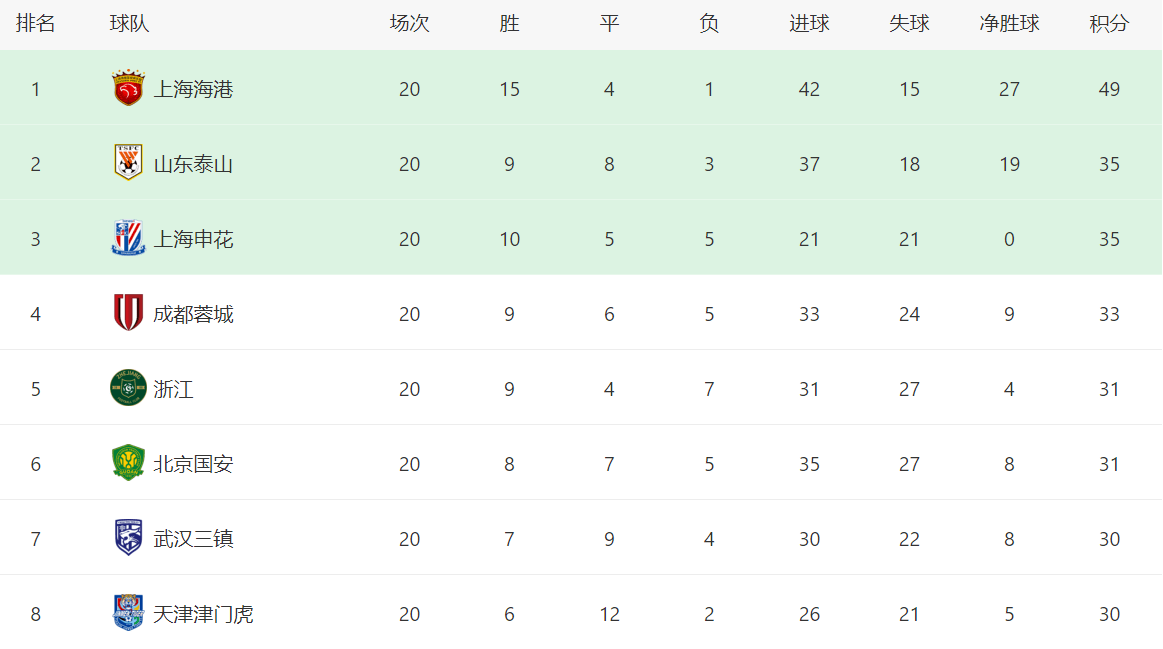
Task: Click the Beijing Guoan (北京国安) green crest
Action: [x=128, y=463]
